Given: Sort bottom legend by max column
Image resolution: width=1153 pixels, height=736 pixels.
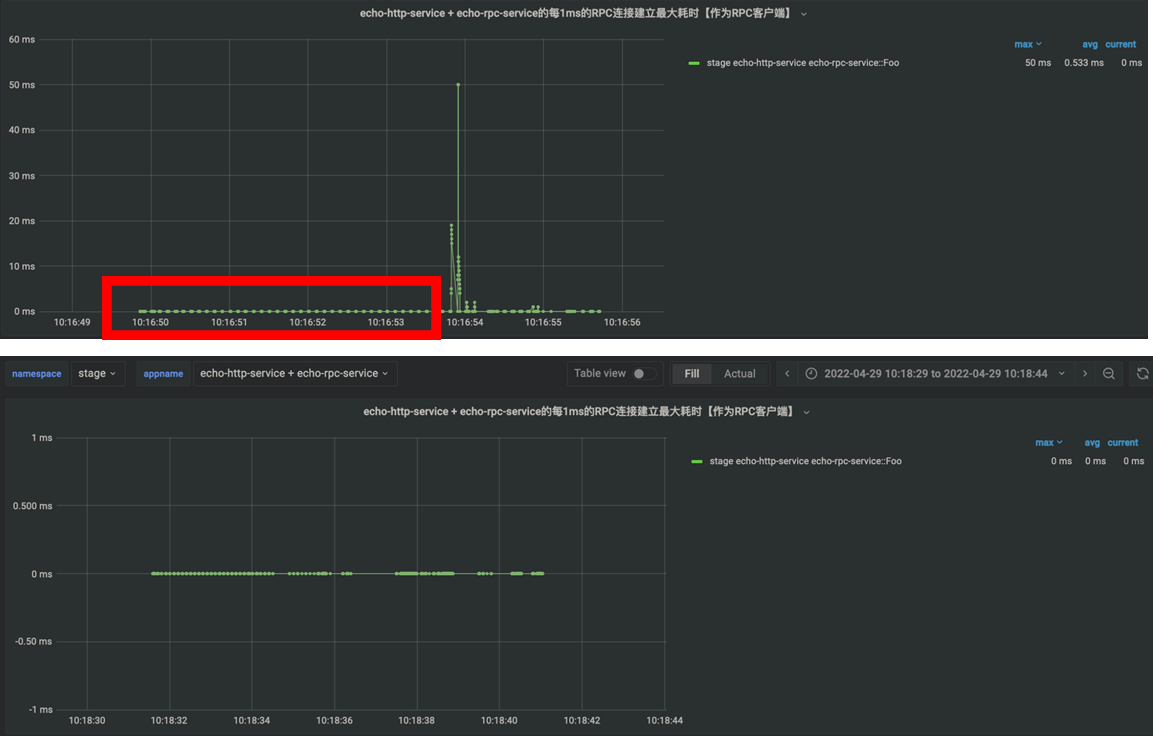Looking at the screenshot, I should (x=1048, y=442).
